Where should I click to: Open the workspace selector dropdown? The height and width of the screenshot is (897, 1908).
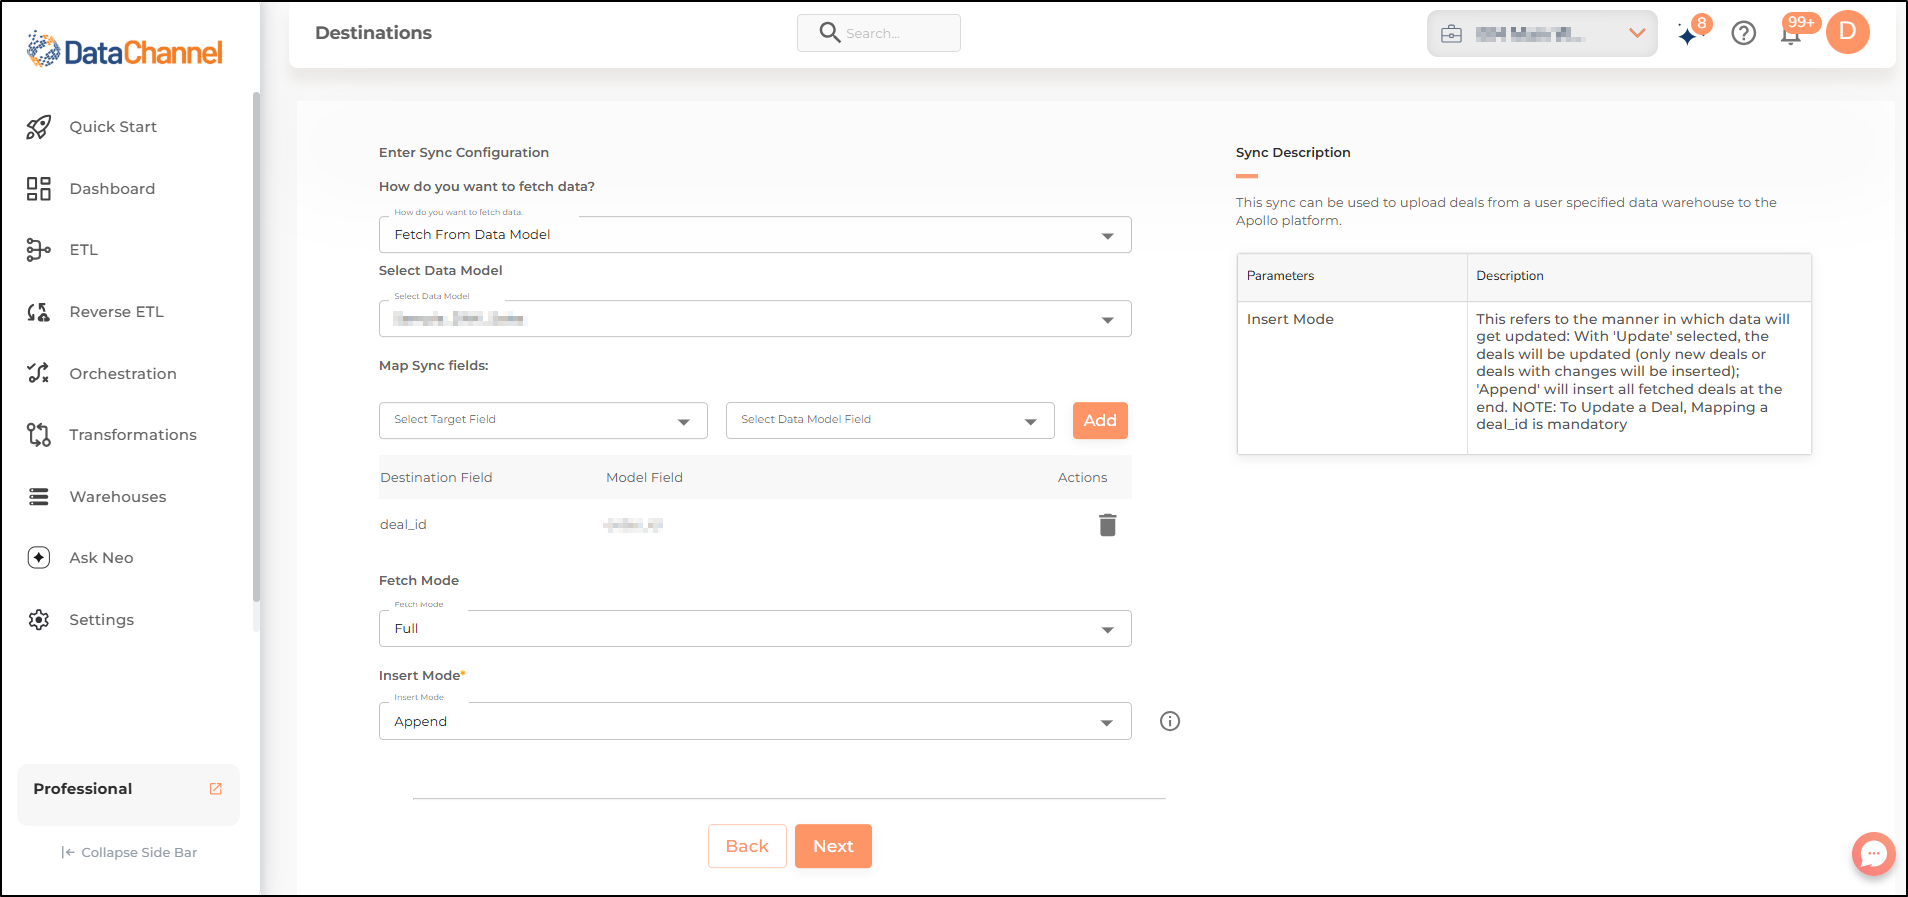pos(1542,34)
